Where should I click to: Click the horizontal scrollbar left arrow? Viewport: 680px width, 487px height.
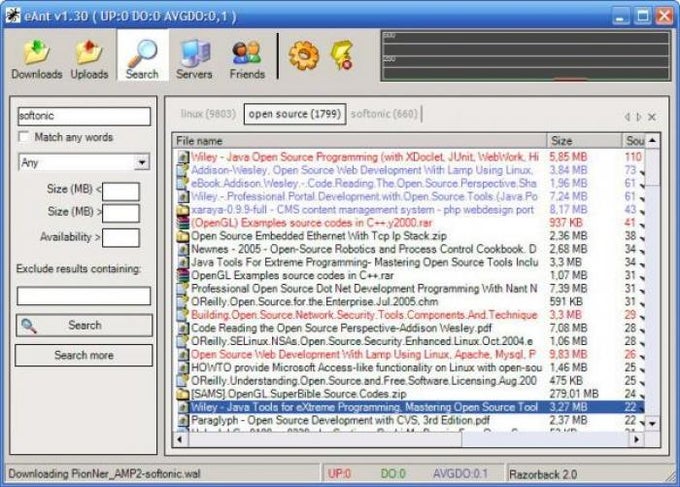coord(180,439)
